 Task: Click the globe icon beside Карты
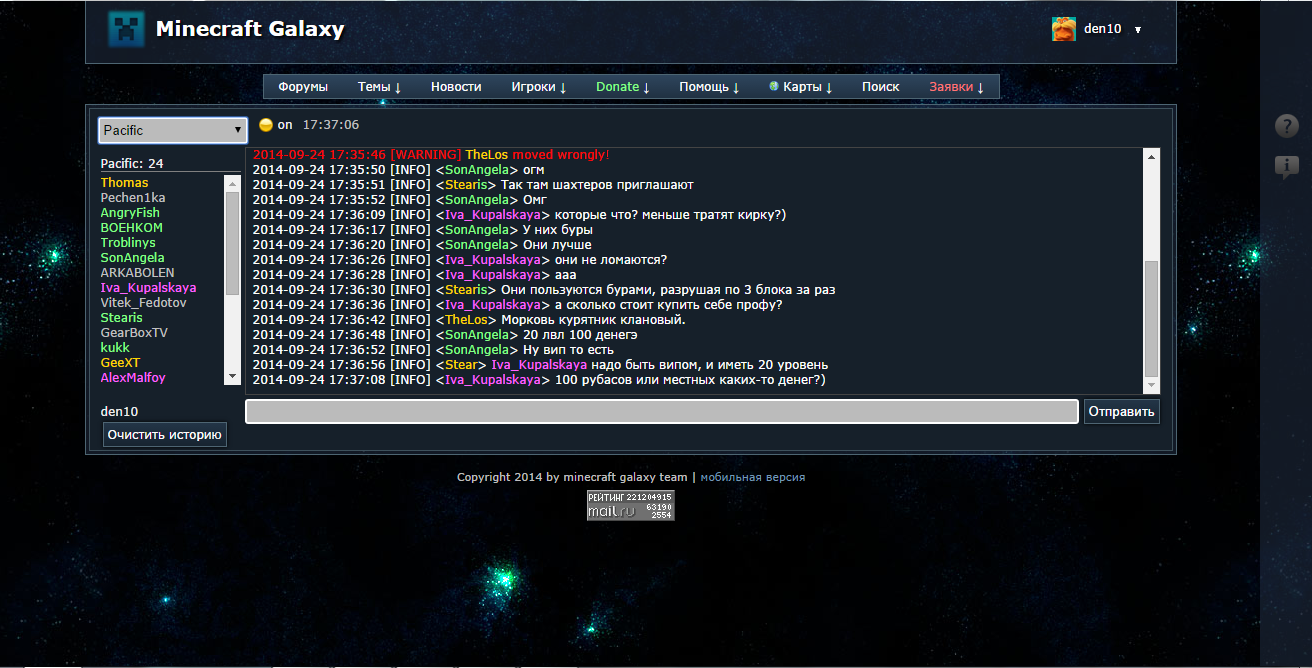point(774,86)
